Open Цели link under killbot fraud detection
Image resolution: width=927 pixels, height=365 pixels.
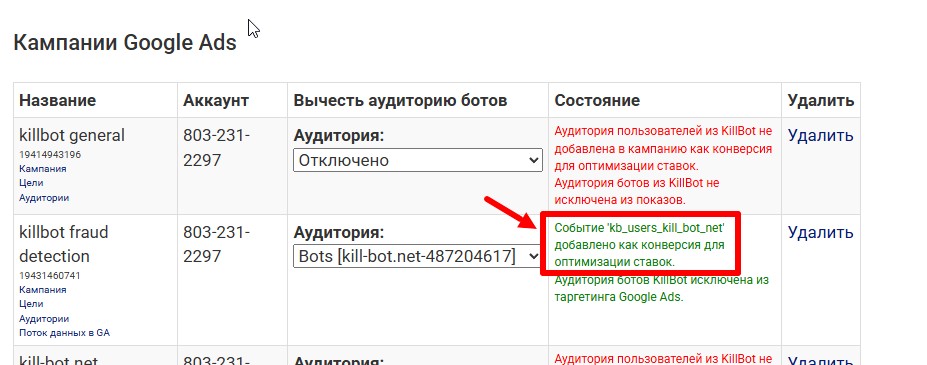tap(31, 304)
